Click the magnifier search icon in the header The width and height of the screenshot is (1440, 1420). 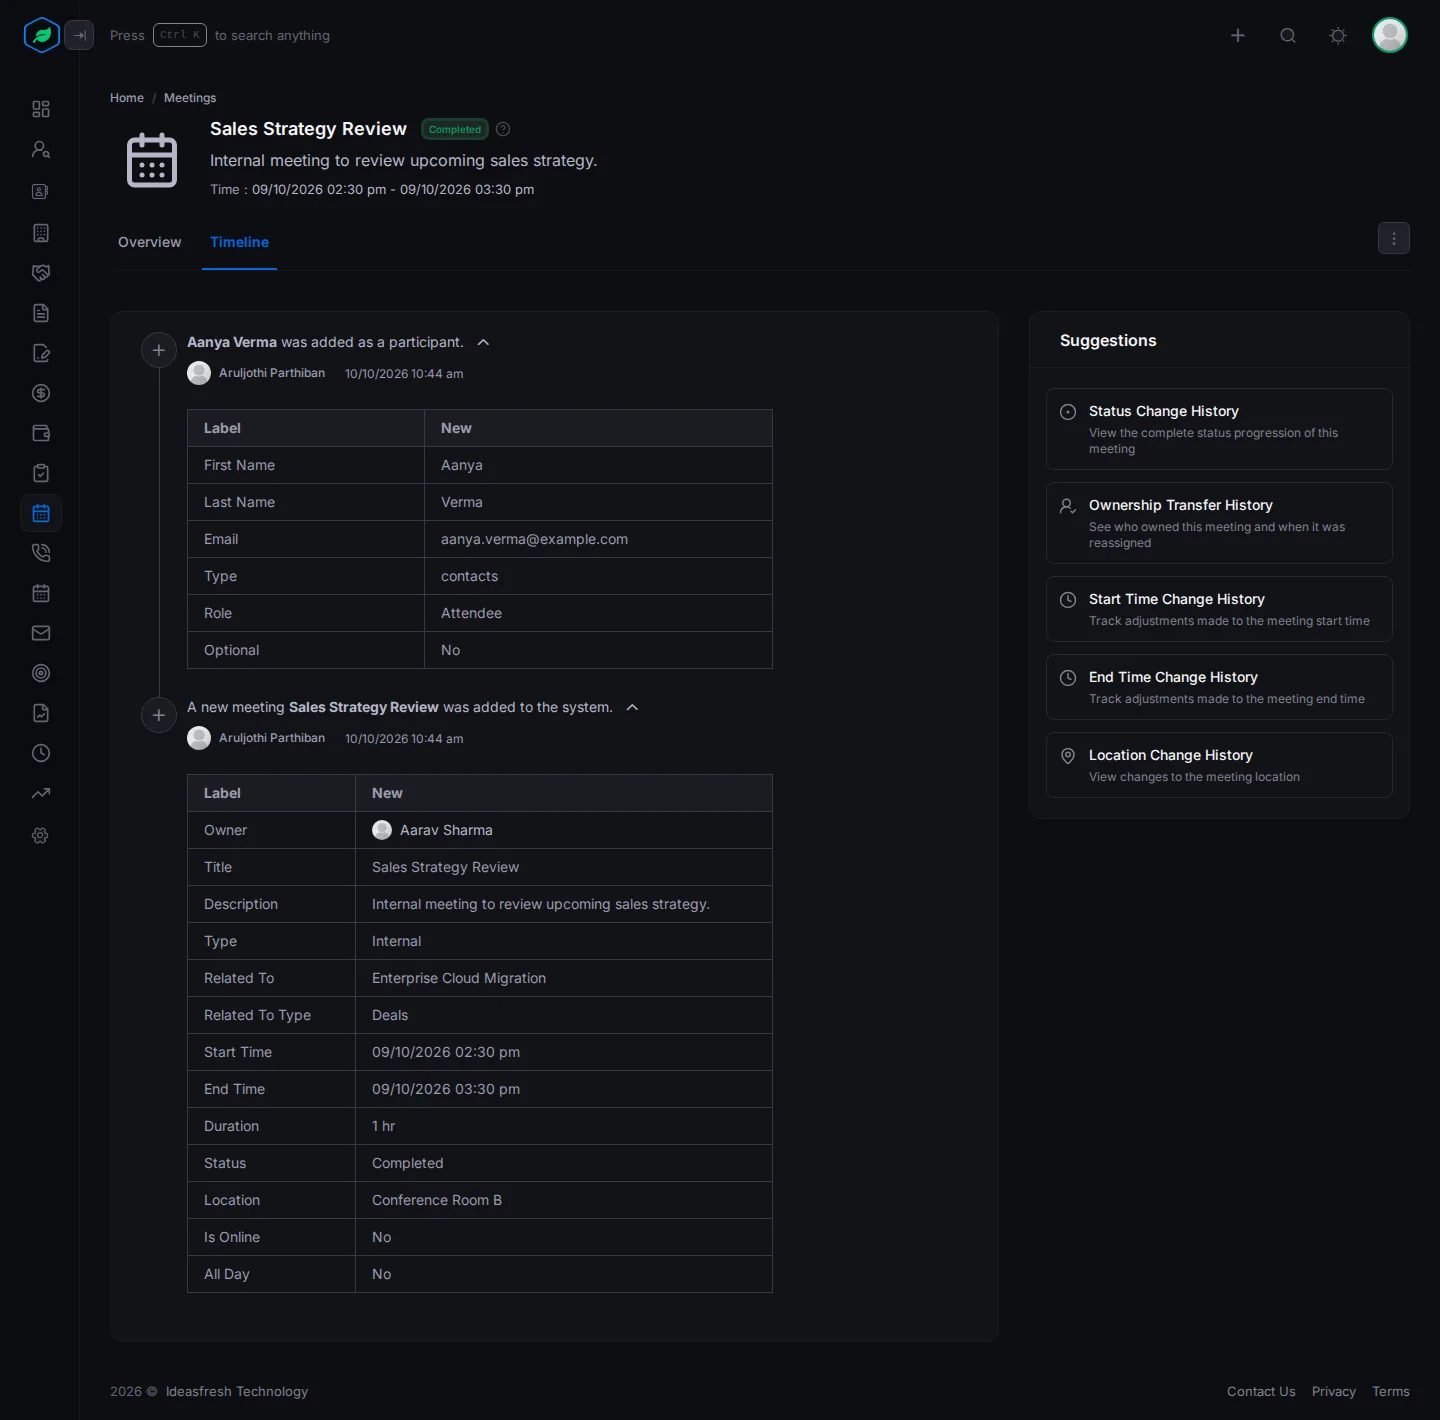[x=1288, y=35]
